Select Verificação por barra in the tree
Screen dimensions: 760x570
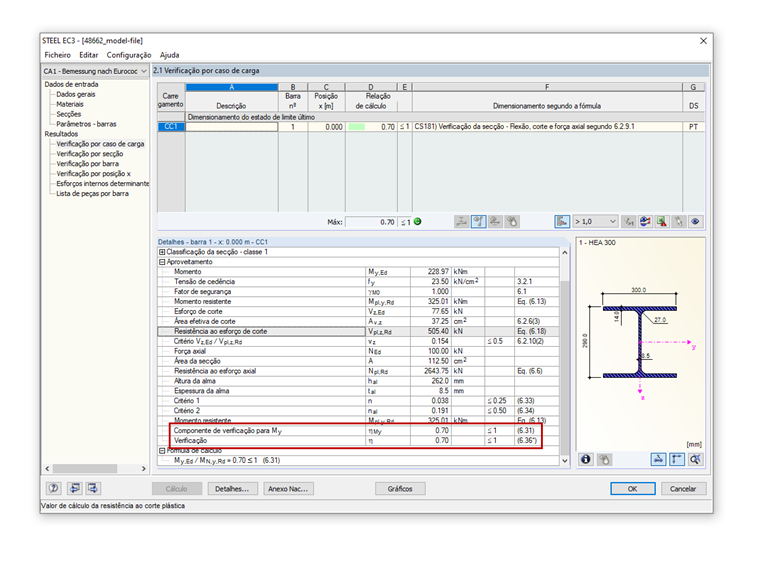pos(87,164)
